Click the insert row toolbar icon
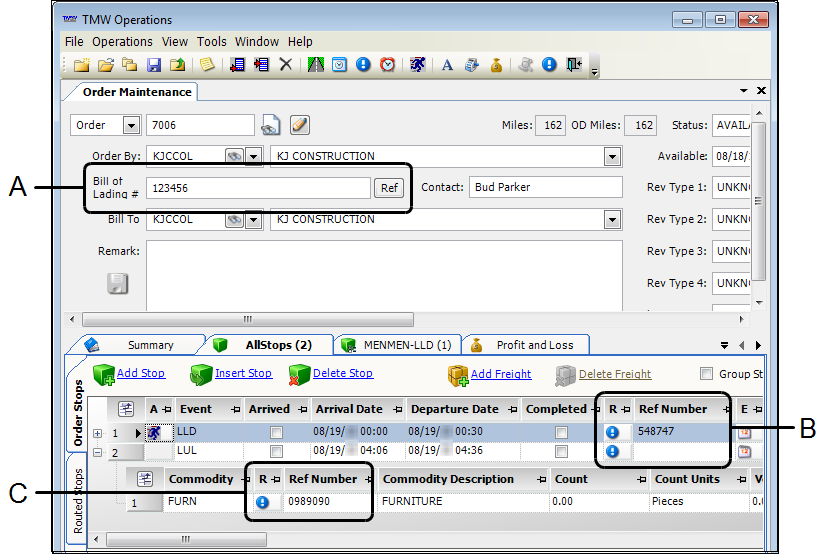 pos(261,65)
